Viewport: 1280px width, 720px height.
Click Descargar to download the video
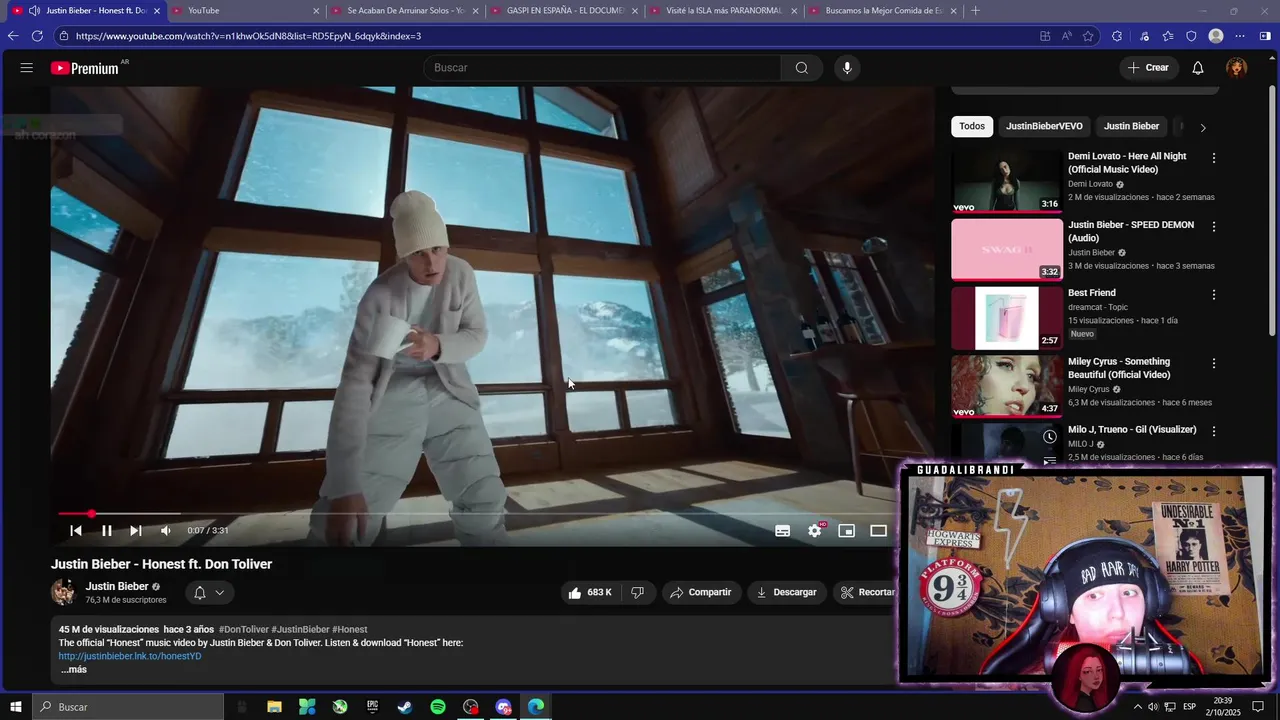pyautogui.click(x=787, y=593)
